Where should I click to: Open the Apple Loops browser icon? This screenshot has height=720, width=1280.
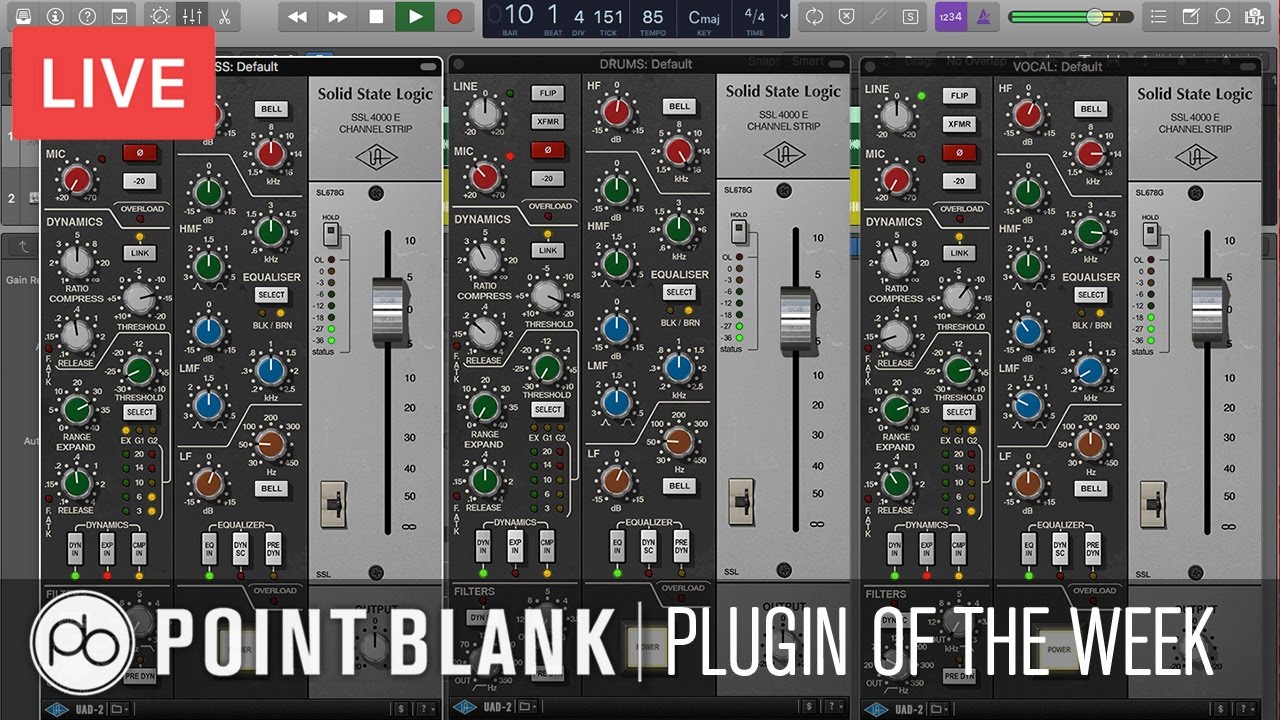(x=1222, y=16)
